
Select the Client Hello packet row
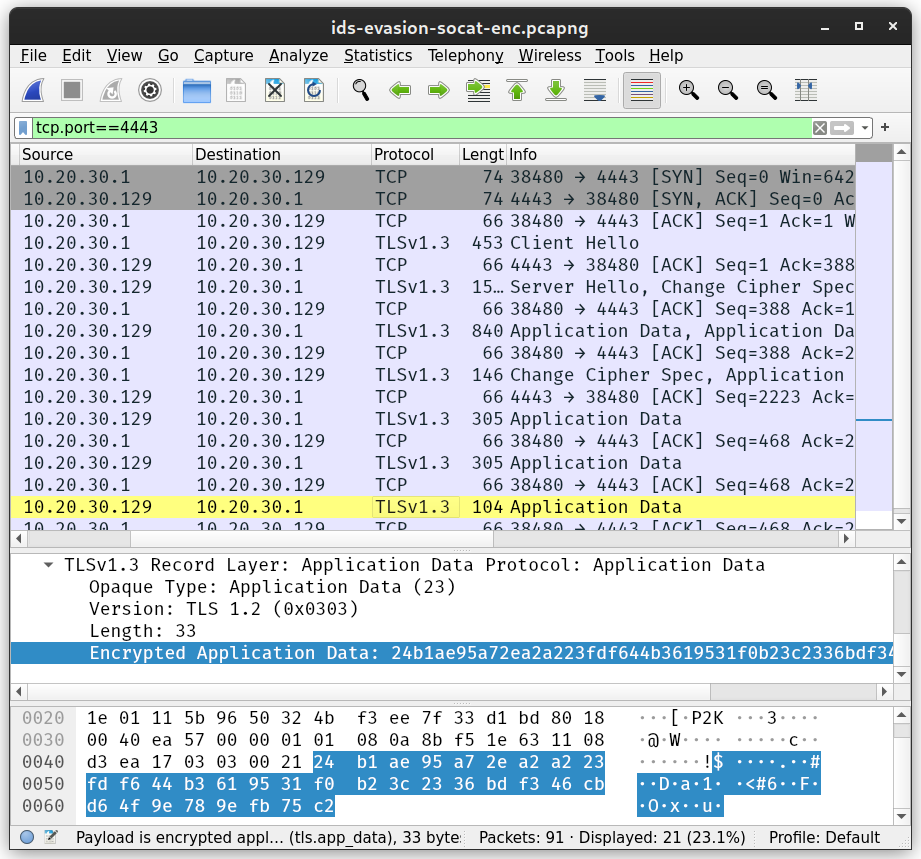tap(433, 243)
